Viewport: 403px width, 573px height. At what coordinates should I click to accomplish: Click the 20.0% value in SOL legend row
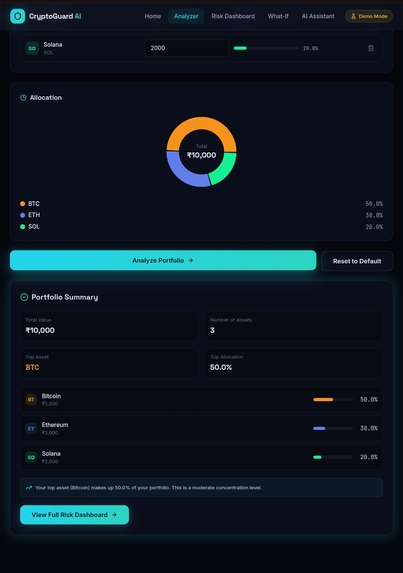(374, 227)
